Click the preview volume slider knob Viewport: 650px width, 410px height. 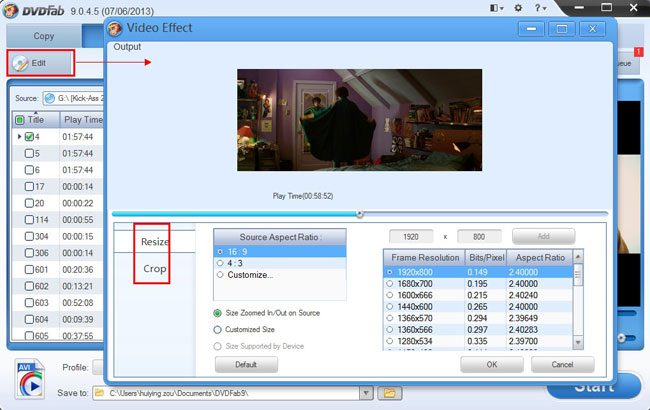(x=621, y=338)
